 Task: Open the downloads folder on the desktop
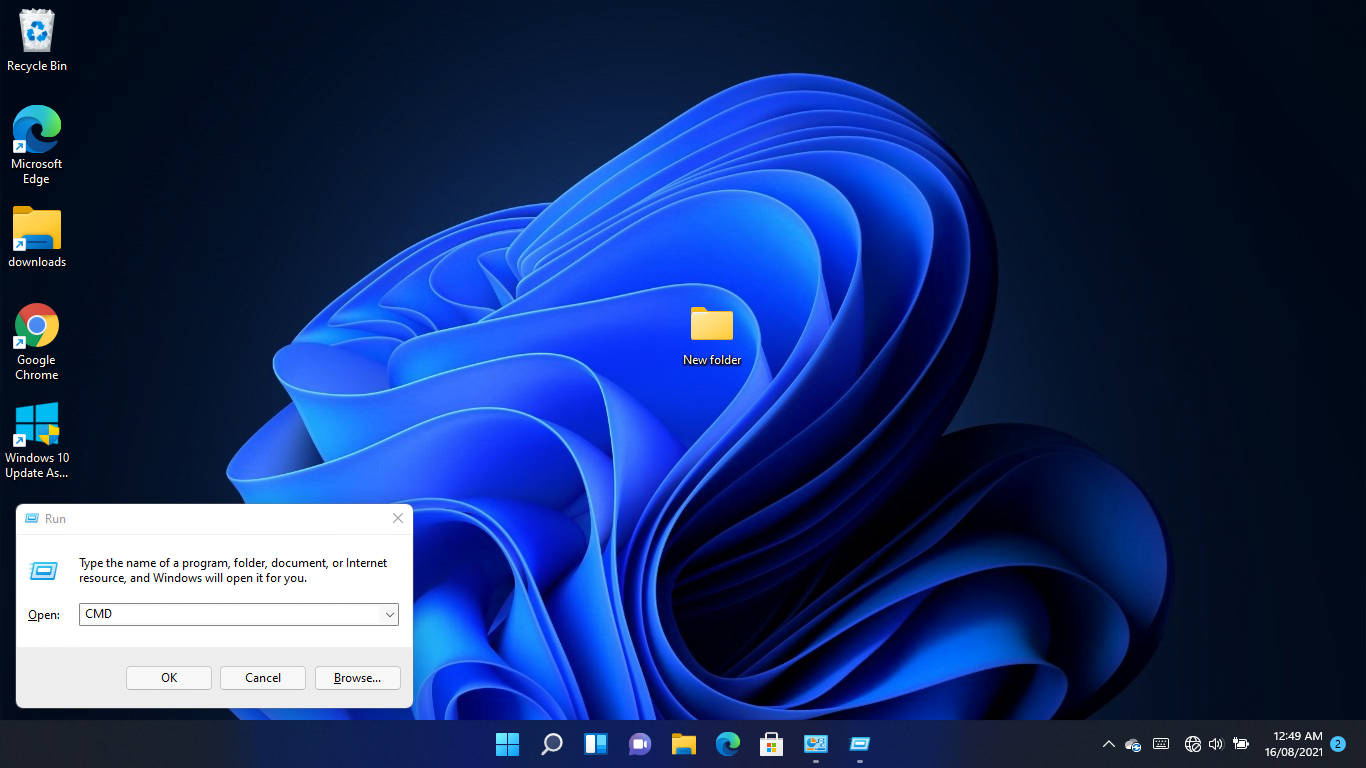pyautogui.click(x=36, y=228)
